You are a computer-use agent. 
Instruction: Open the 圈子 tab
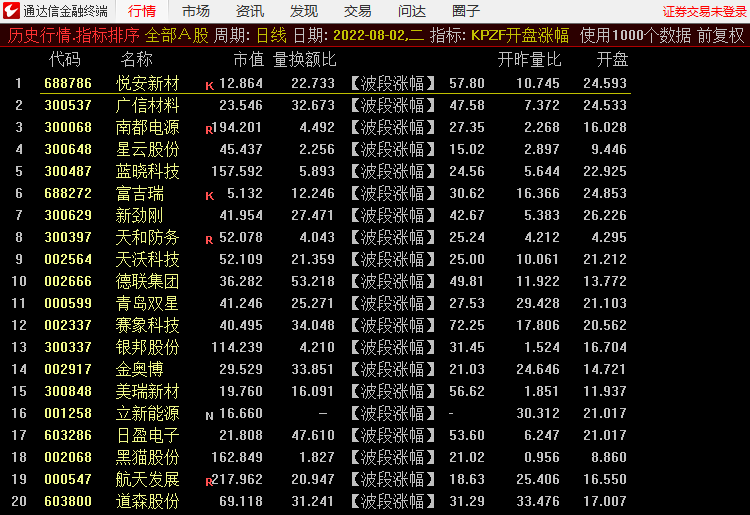466,11
